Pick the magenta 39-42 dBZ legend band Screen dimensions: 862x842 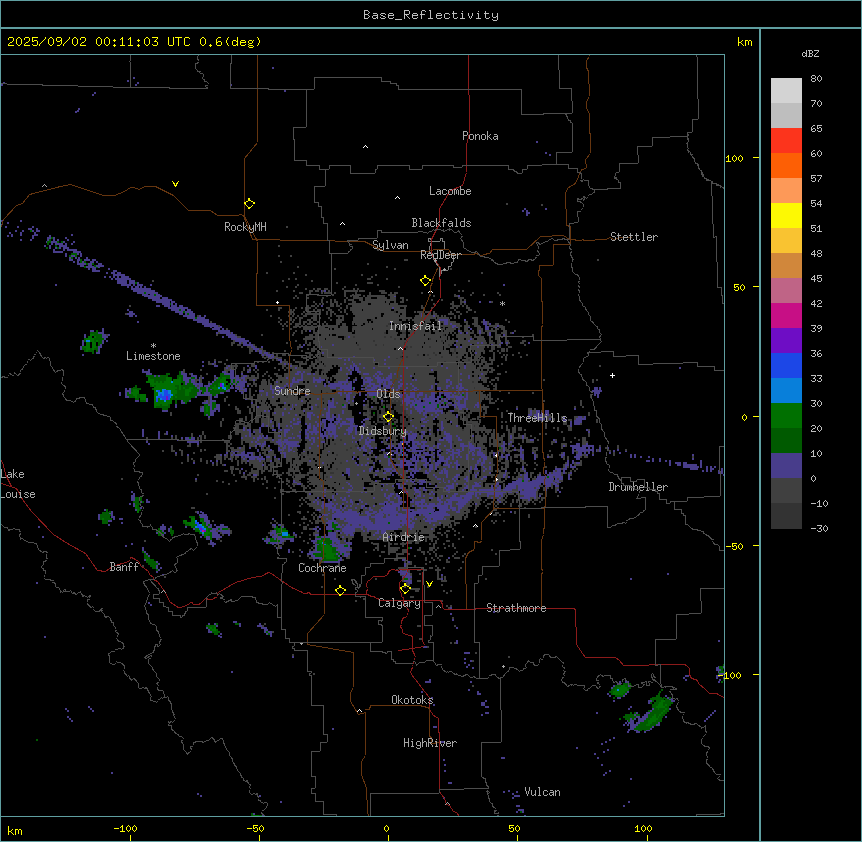click(x=786, y=315)
